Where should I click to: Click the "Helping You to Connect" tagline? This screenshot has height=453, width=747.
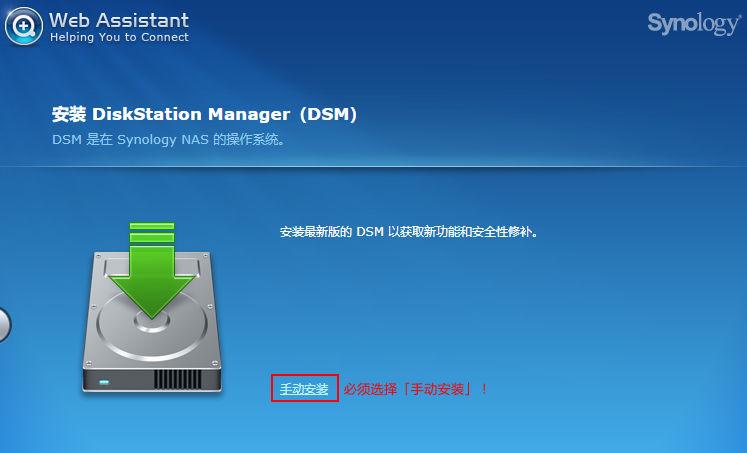click(119, 37)
